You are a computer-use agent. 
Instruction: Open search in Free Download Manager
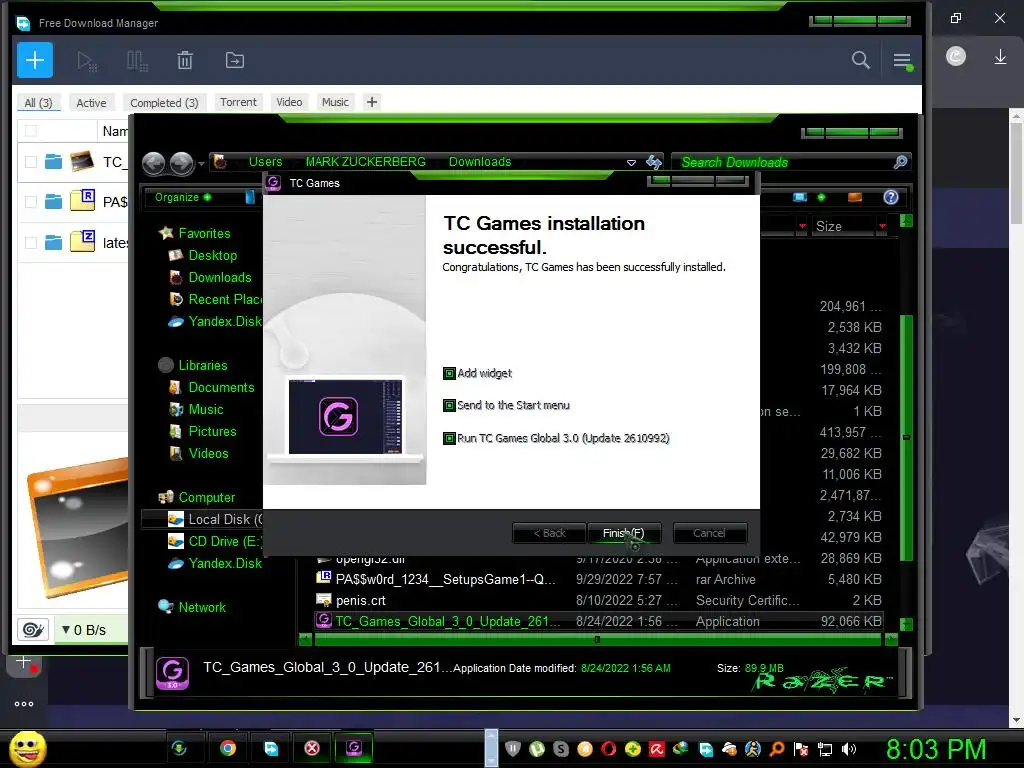(x=861, y=61)
